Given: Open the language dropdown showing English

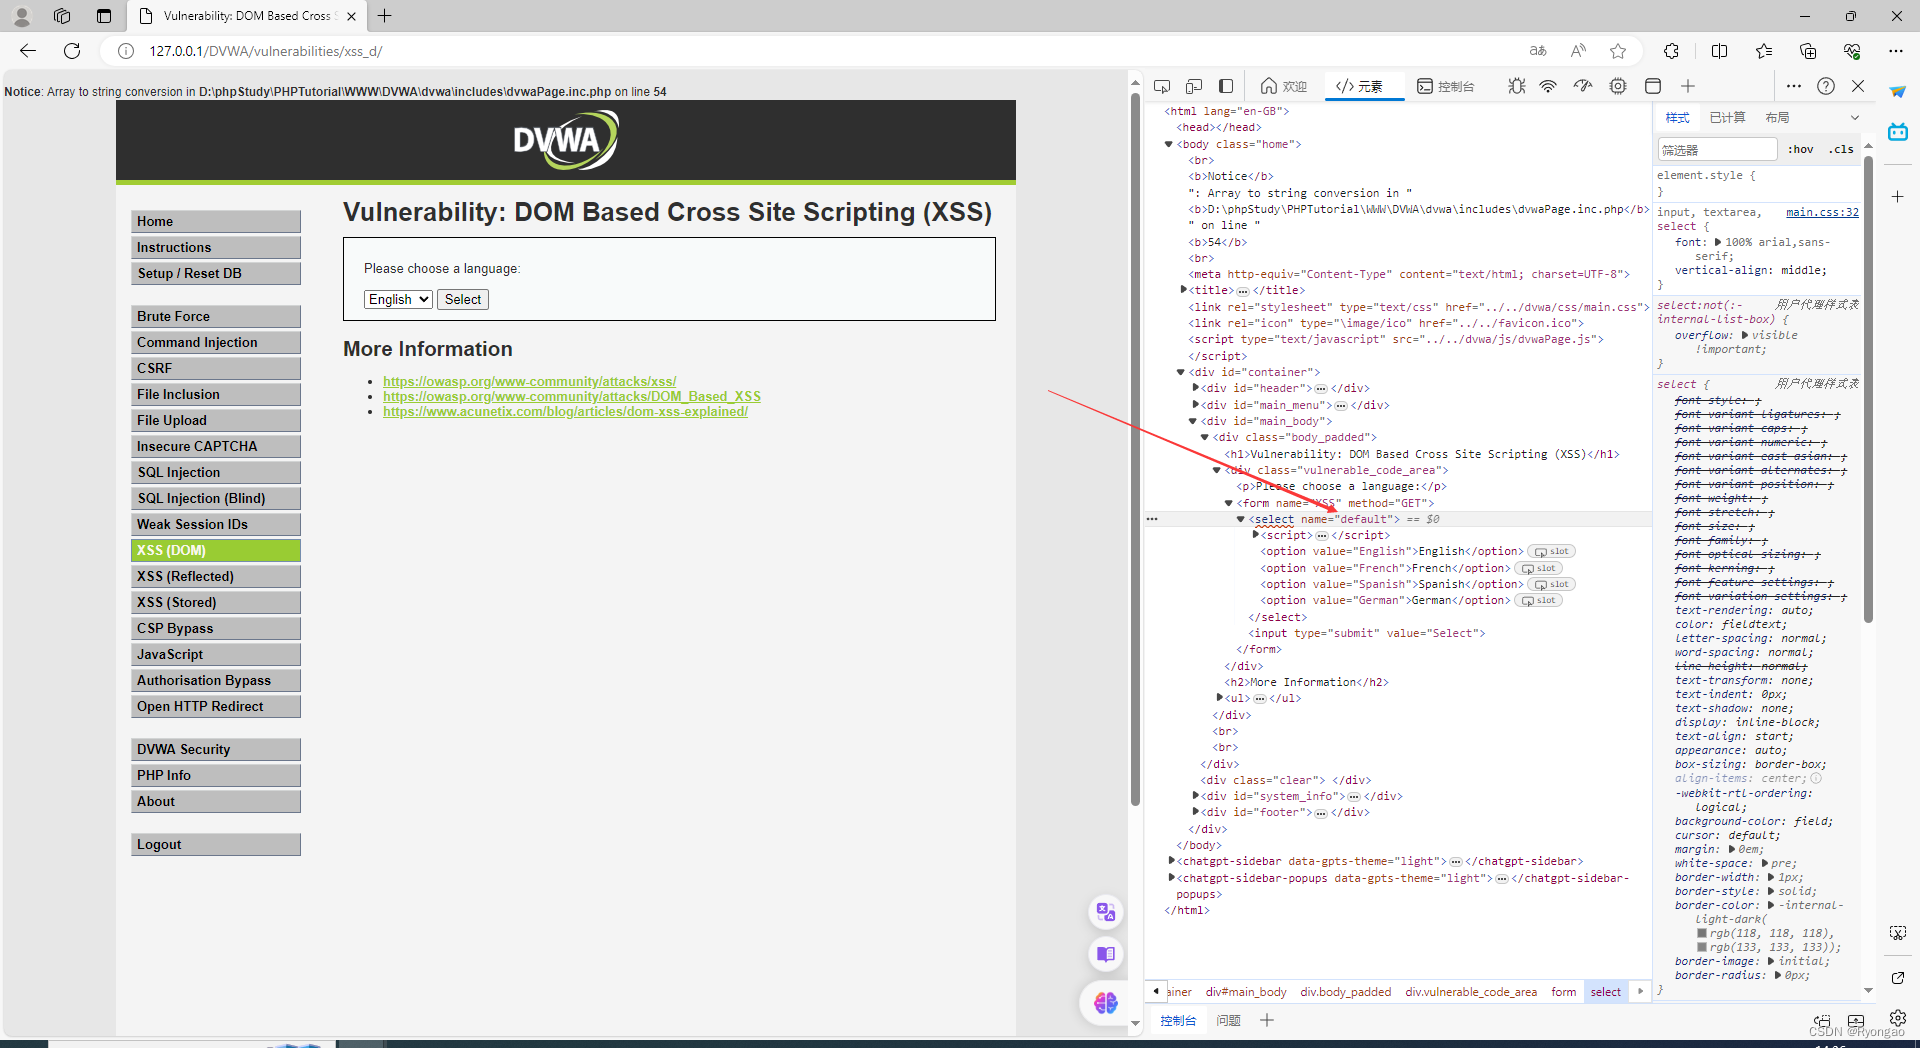Looking at the screenshot, I should 398,299.
